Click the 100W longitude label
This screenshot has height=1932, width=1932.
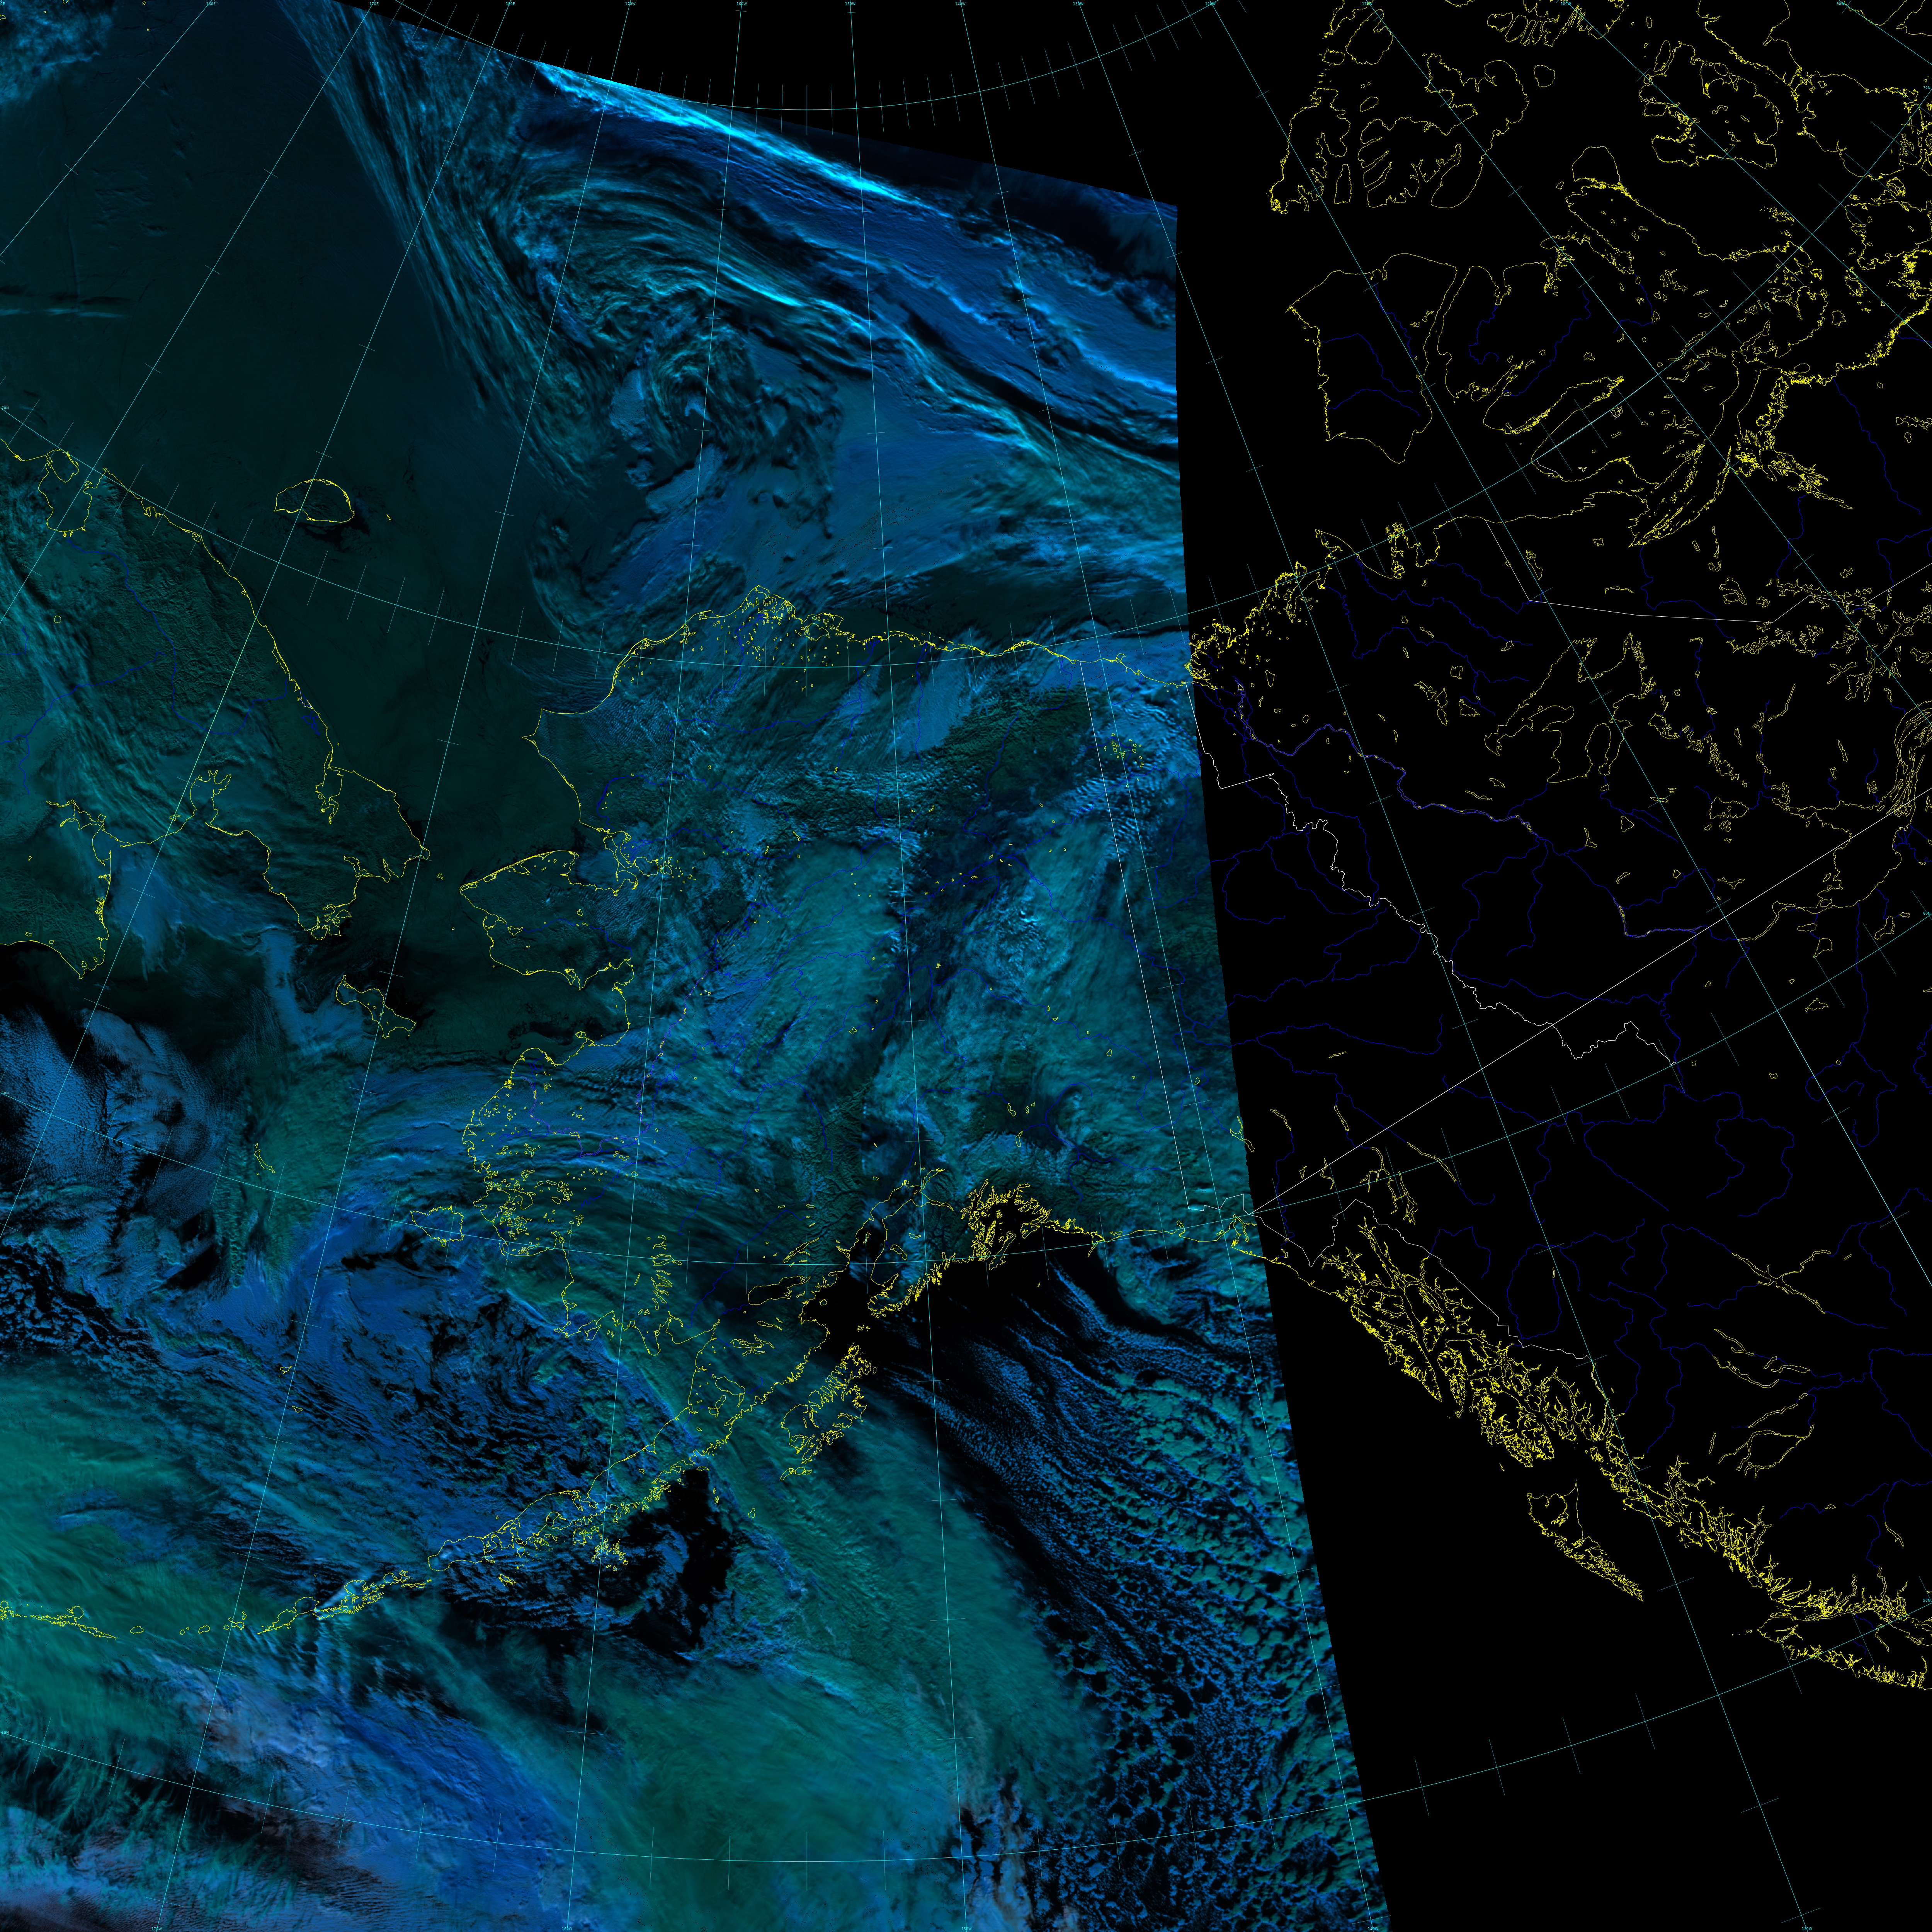click(1566, 4)
